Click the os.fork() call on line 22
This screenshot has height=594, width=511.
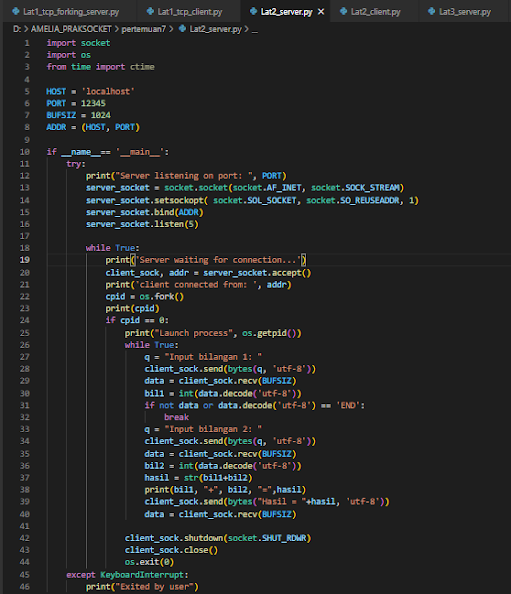click(x=162, y=296)
